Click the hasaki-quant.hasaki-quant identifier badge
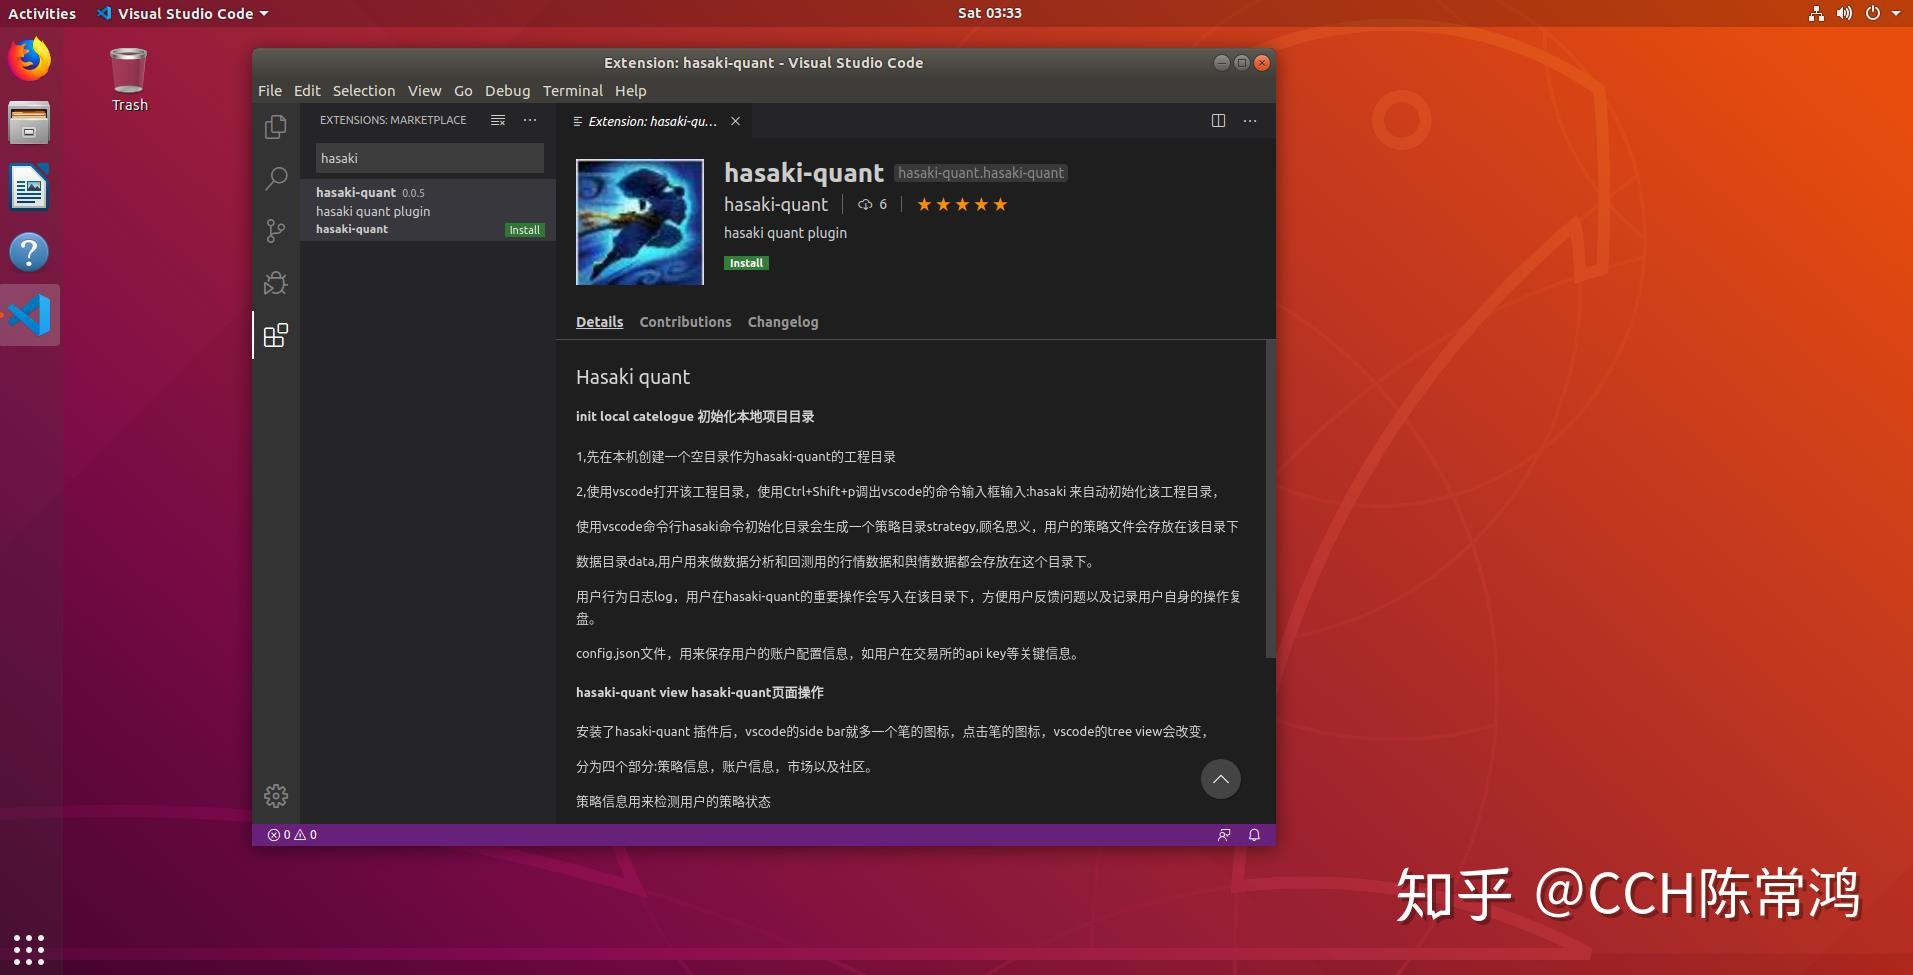This screenshot has width=1913, height=975. point(980,173)
